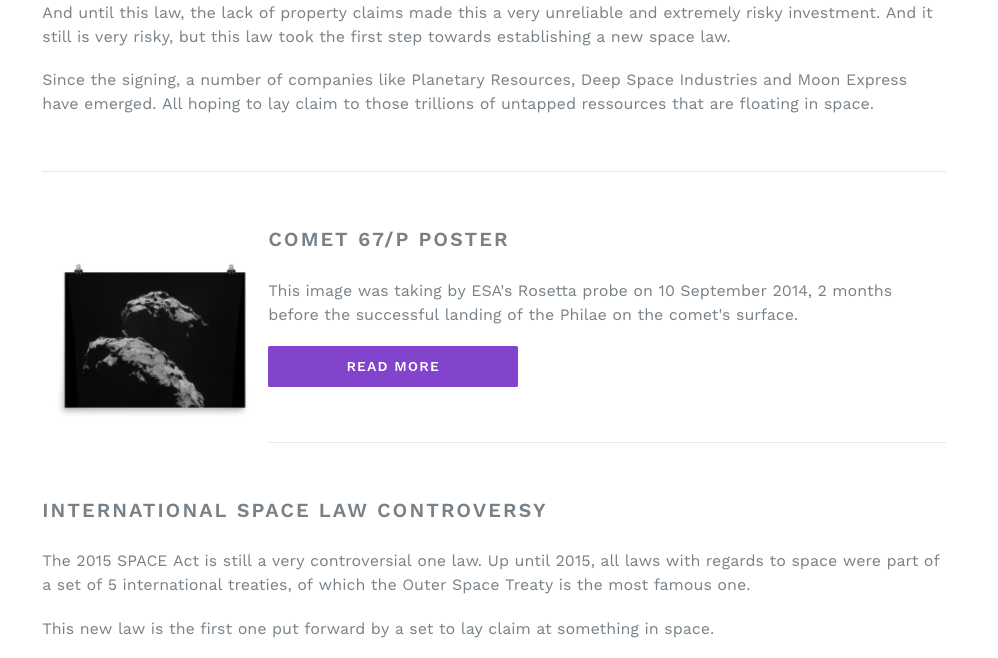Click the paragraph starting "Since the signing"

(475, 92)
